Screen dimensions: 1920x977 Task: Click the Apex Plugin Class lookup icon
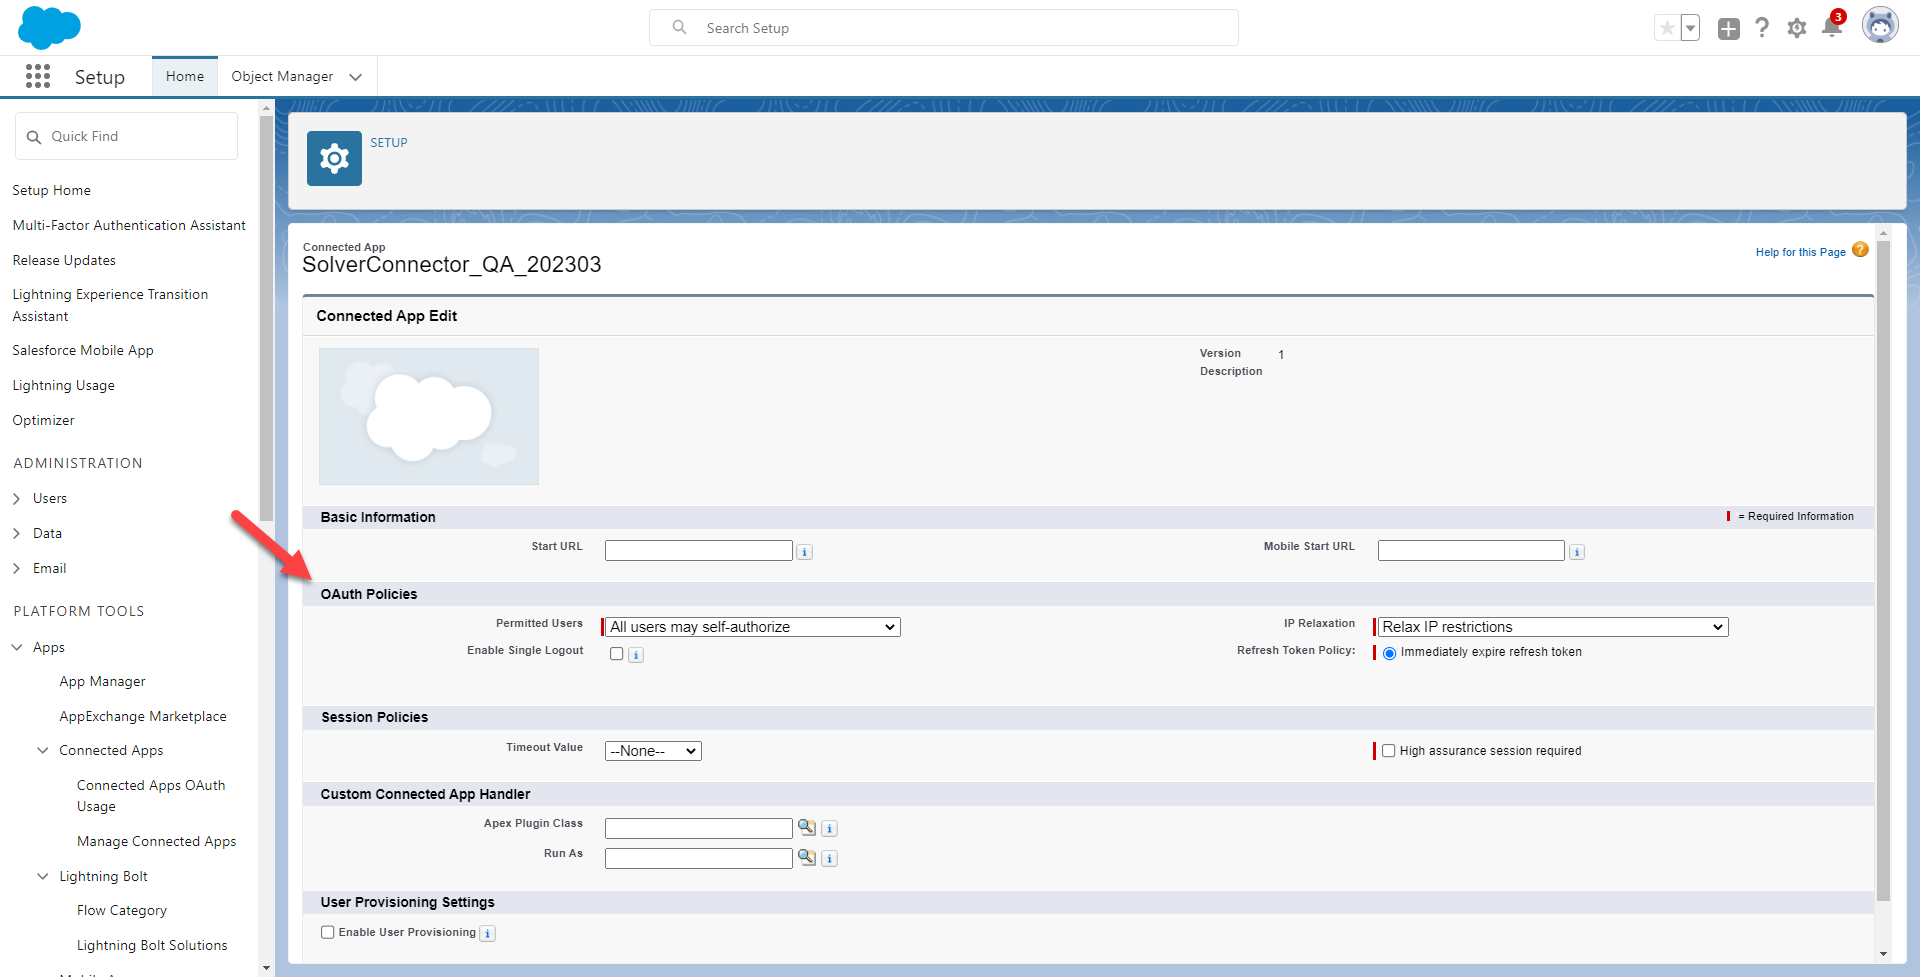806,828
